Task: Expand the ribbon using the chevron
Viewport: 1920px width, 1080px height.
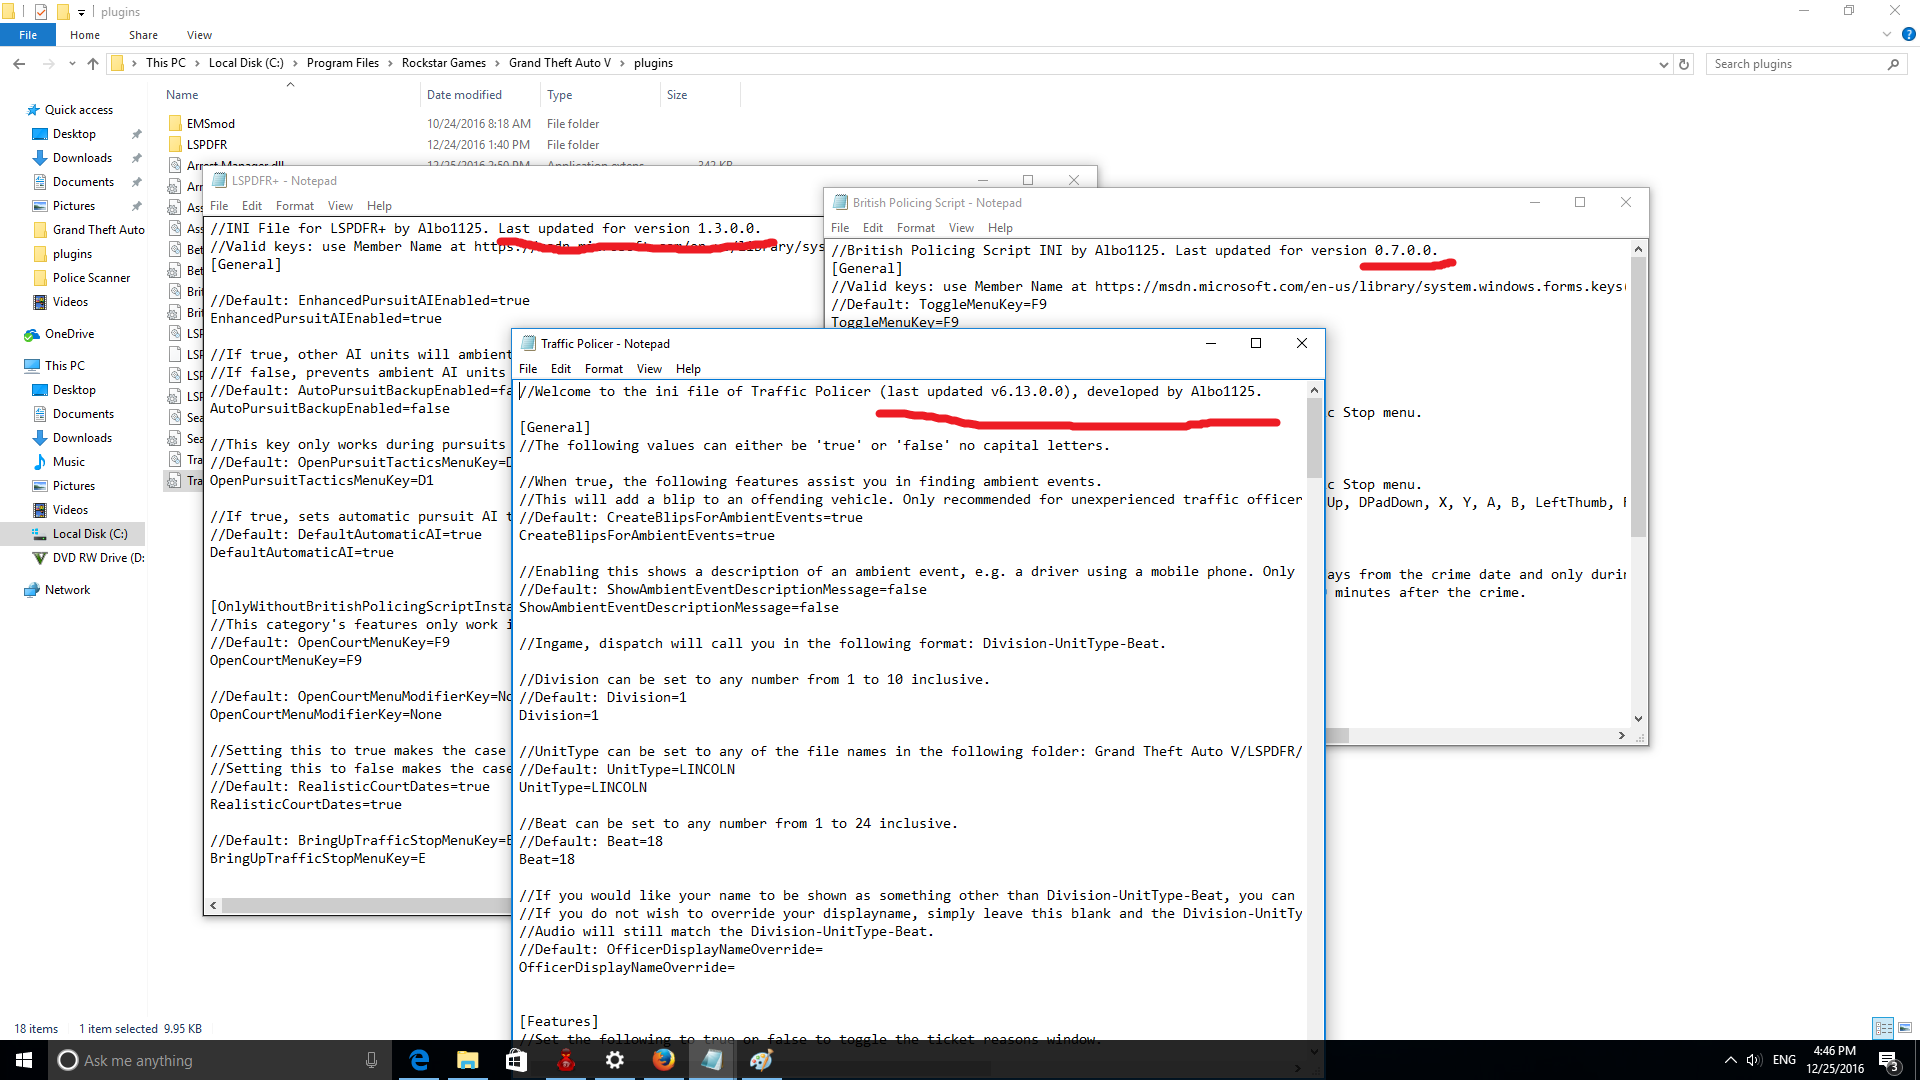Action: point(1886,34)
